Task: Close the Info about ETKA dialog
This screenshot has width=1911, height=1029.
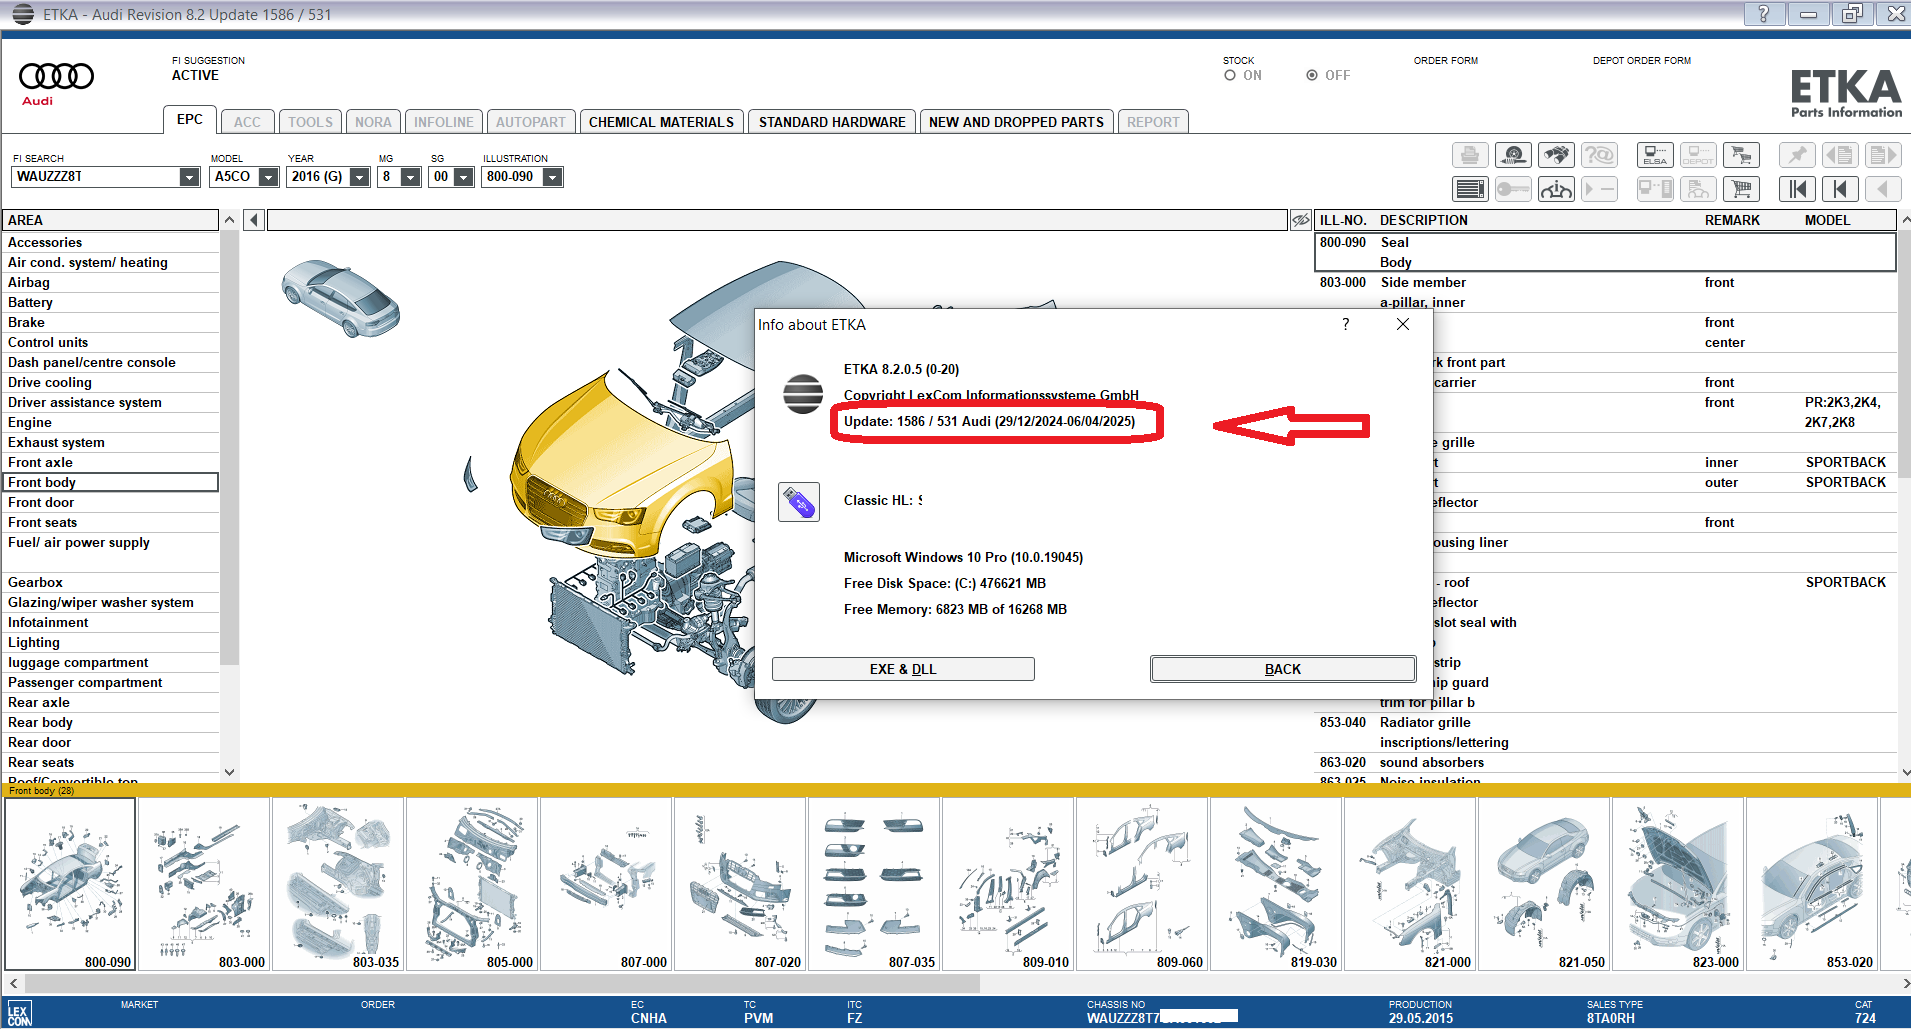Action: click(x=1403, y=324)
